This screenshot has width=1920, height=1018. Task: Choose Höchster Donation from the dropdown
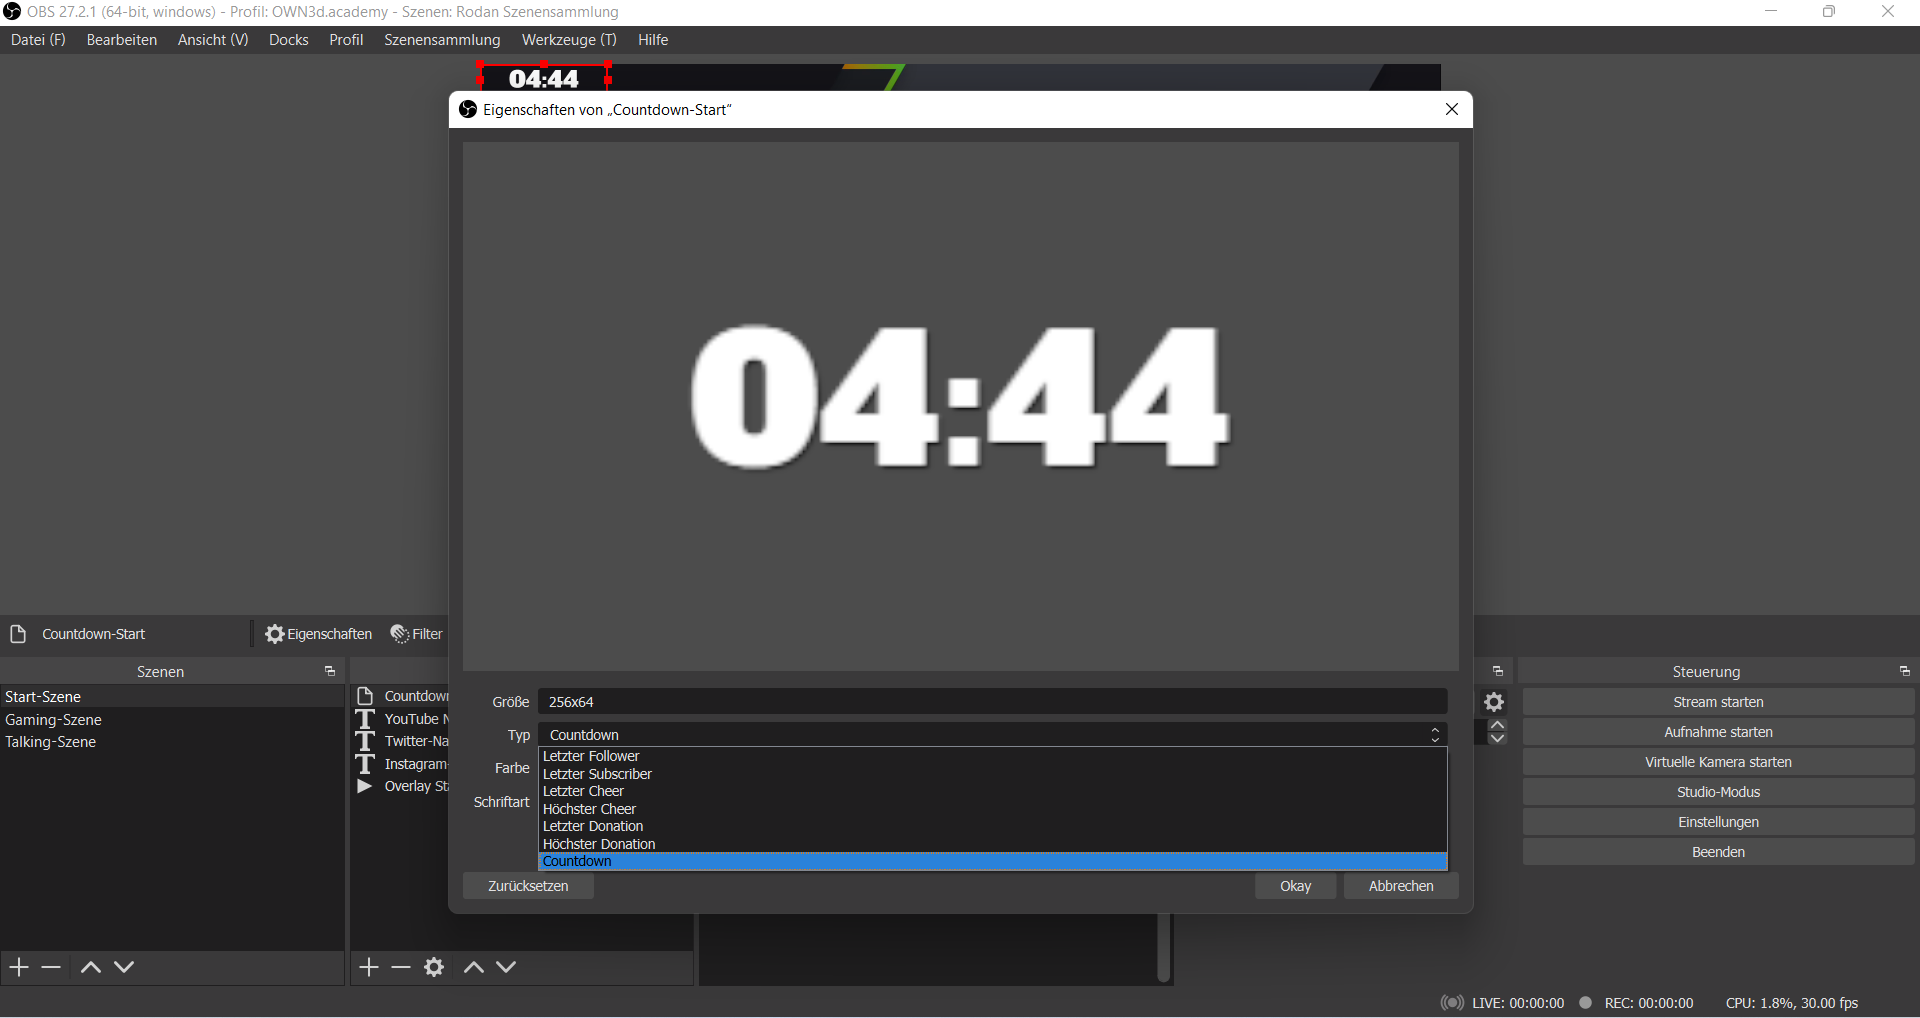599,844
